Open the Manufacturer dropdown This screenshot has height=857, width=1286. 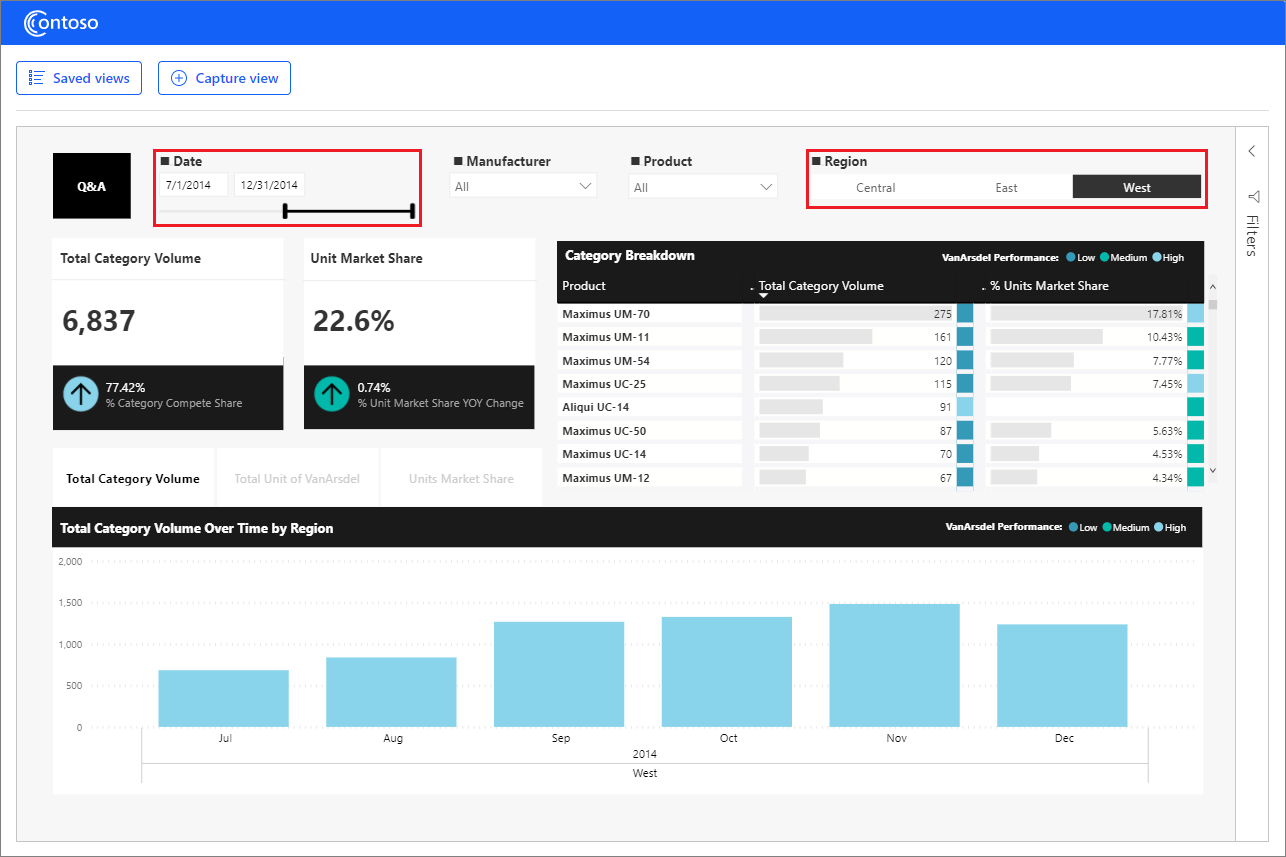click(522, 185)
